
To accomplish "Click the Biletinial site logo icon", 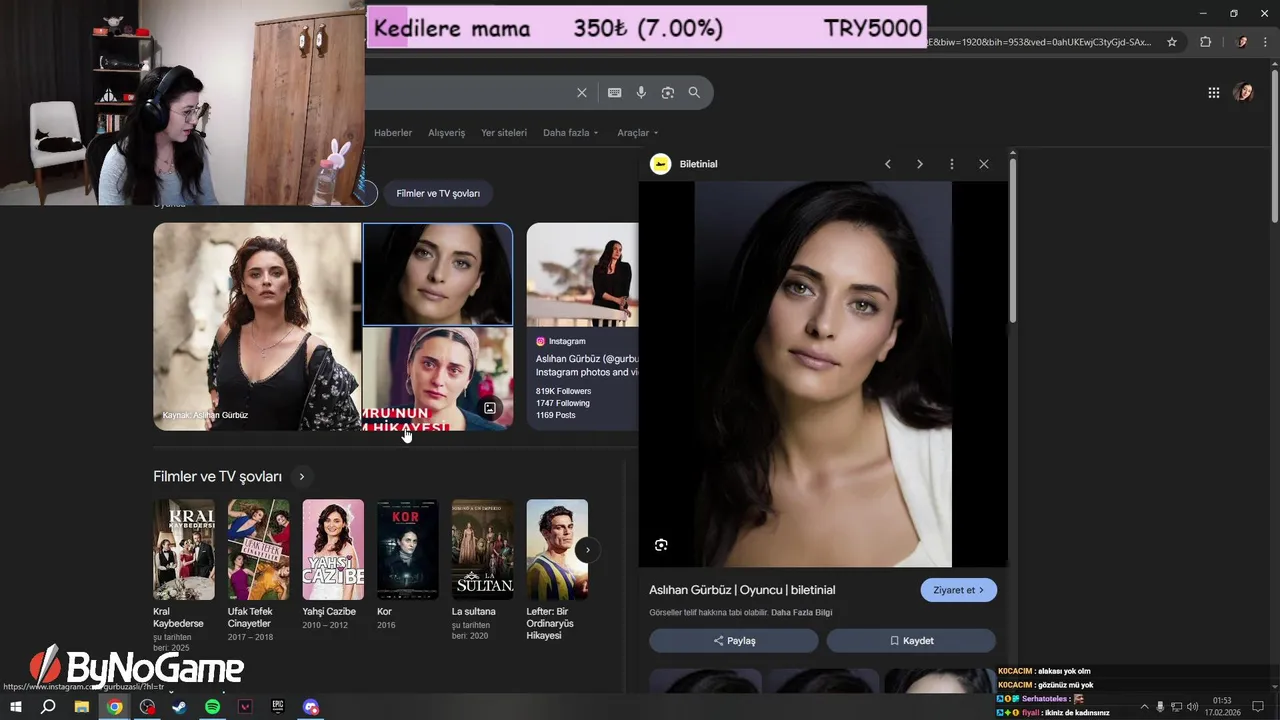I will click(x=660, y=164).
